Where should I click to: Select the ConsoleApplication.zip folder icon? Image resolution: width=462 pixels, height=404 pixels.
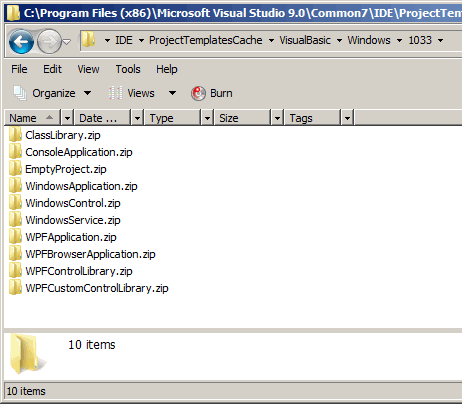(x=15, y=152)
